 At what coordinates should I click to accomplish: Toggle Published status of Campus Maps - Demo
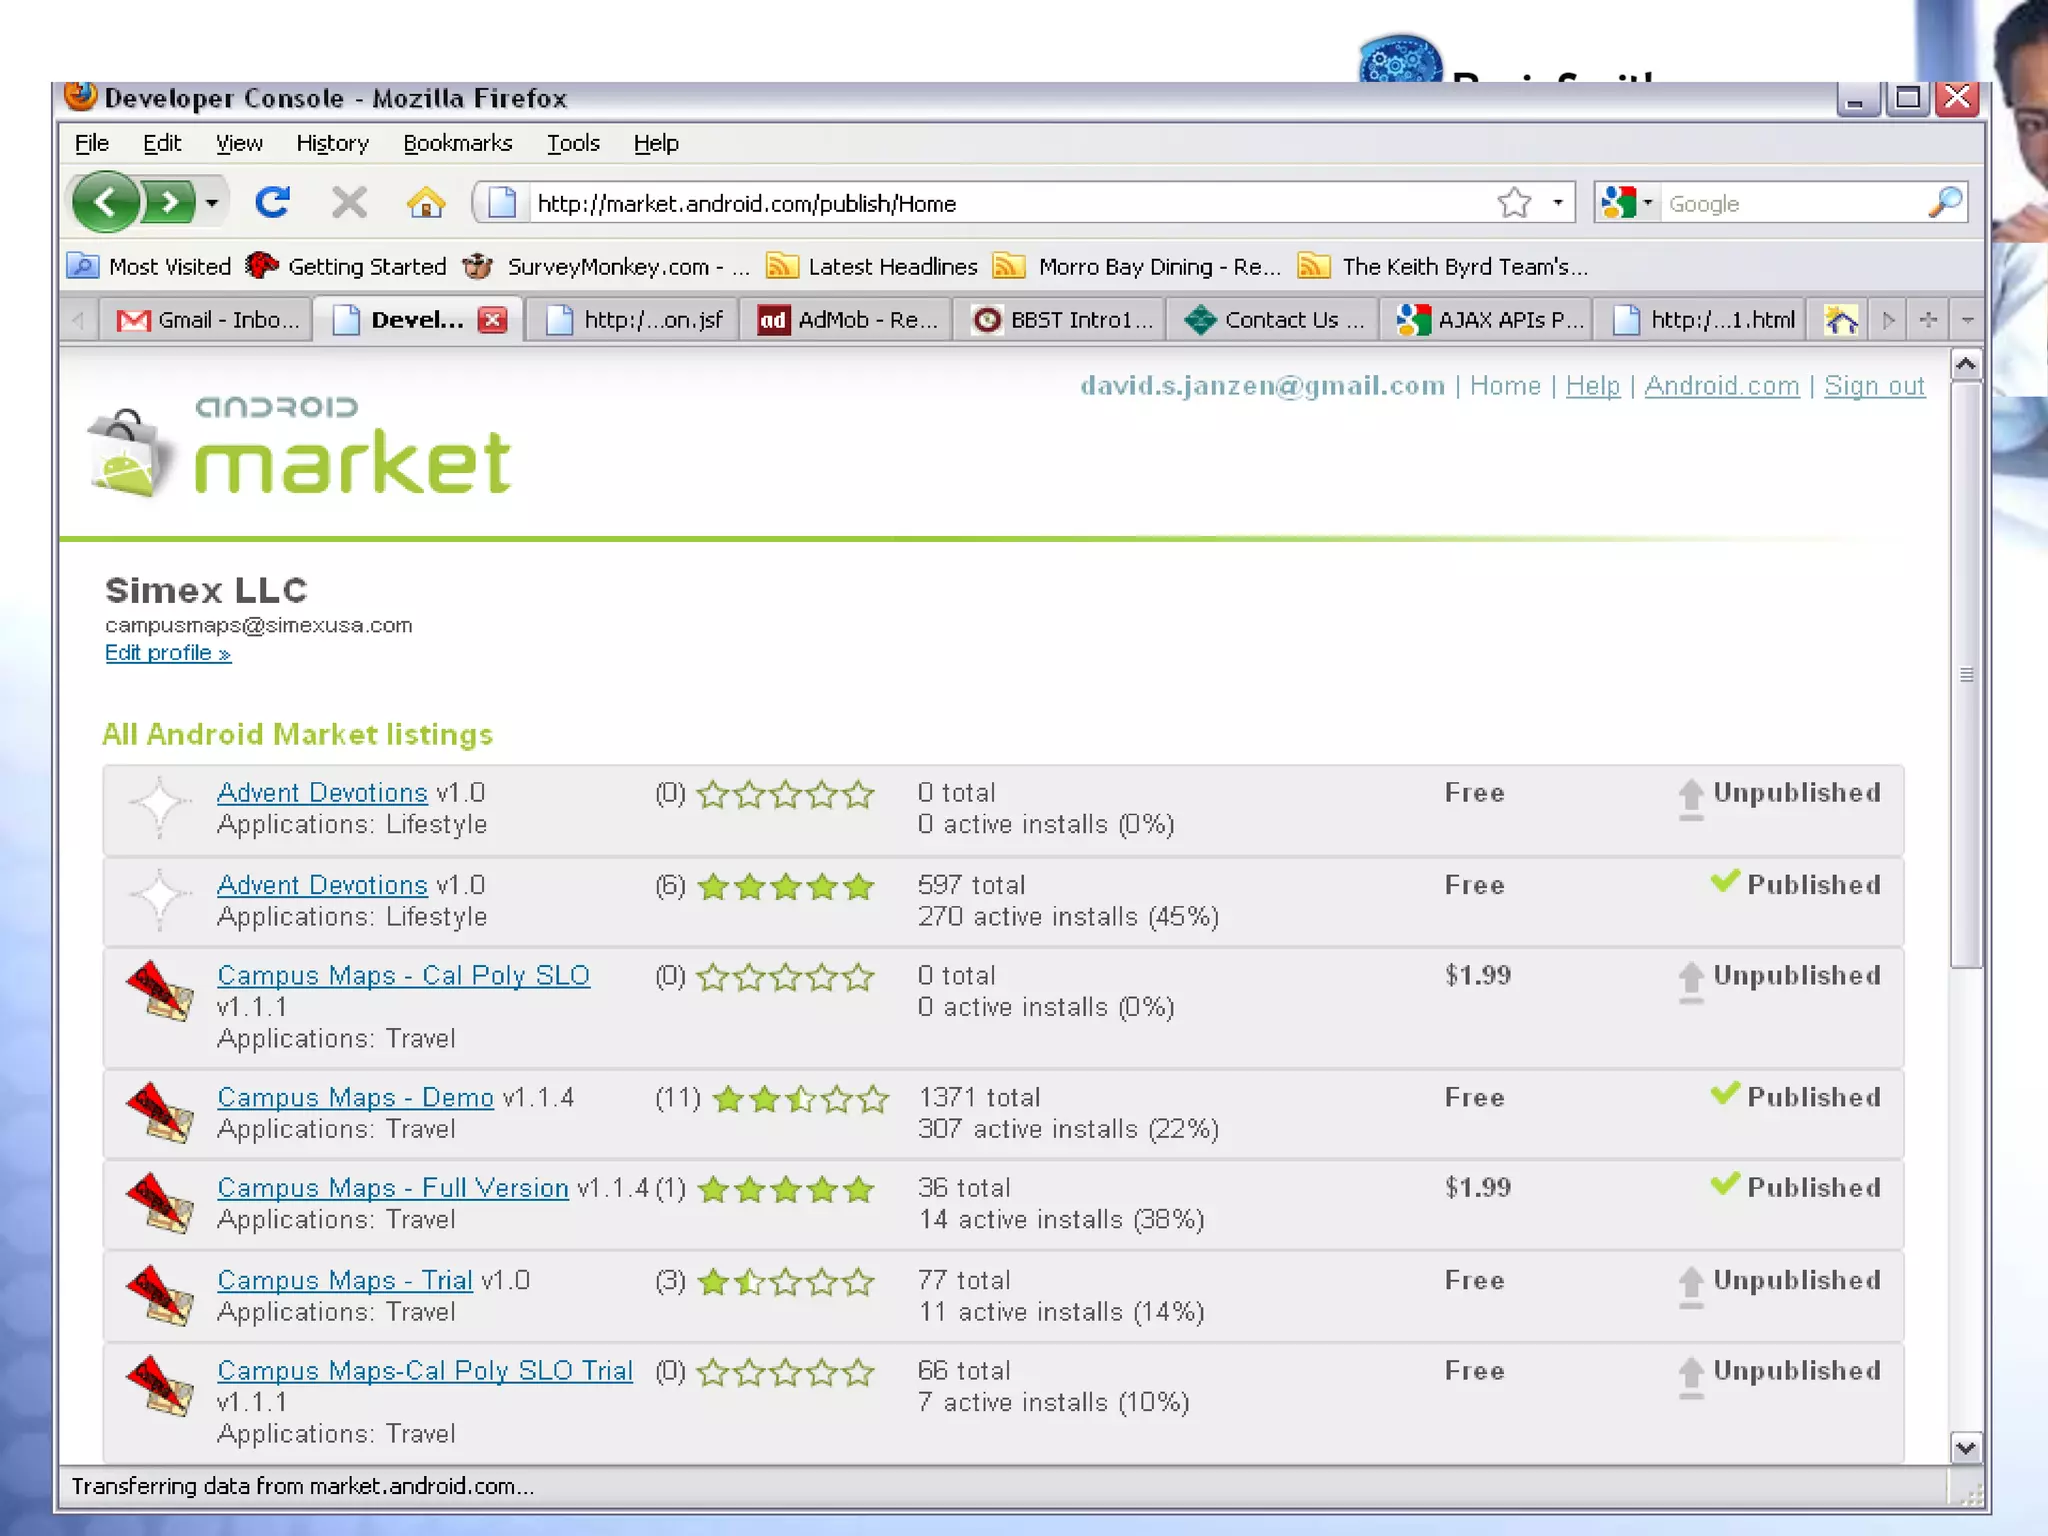click(1796, 1097)
